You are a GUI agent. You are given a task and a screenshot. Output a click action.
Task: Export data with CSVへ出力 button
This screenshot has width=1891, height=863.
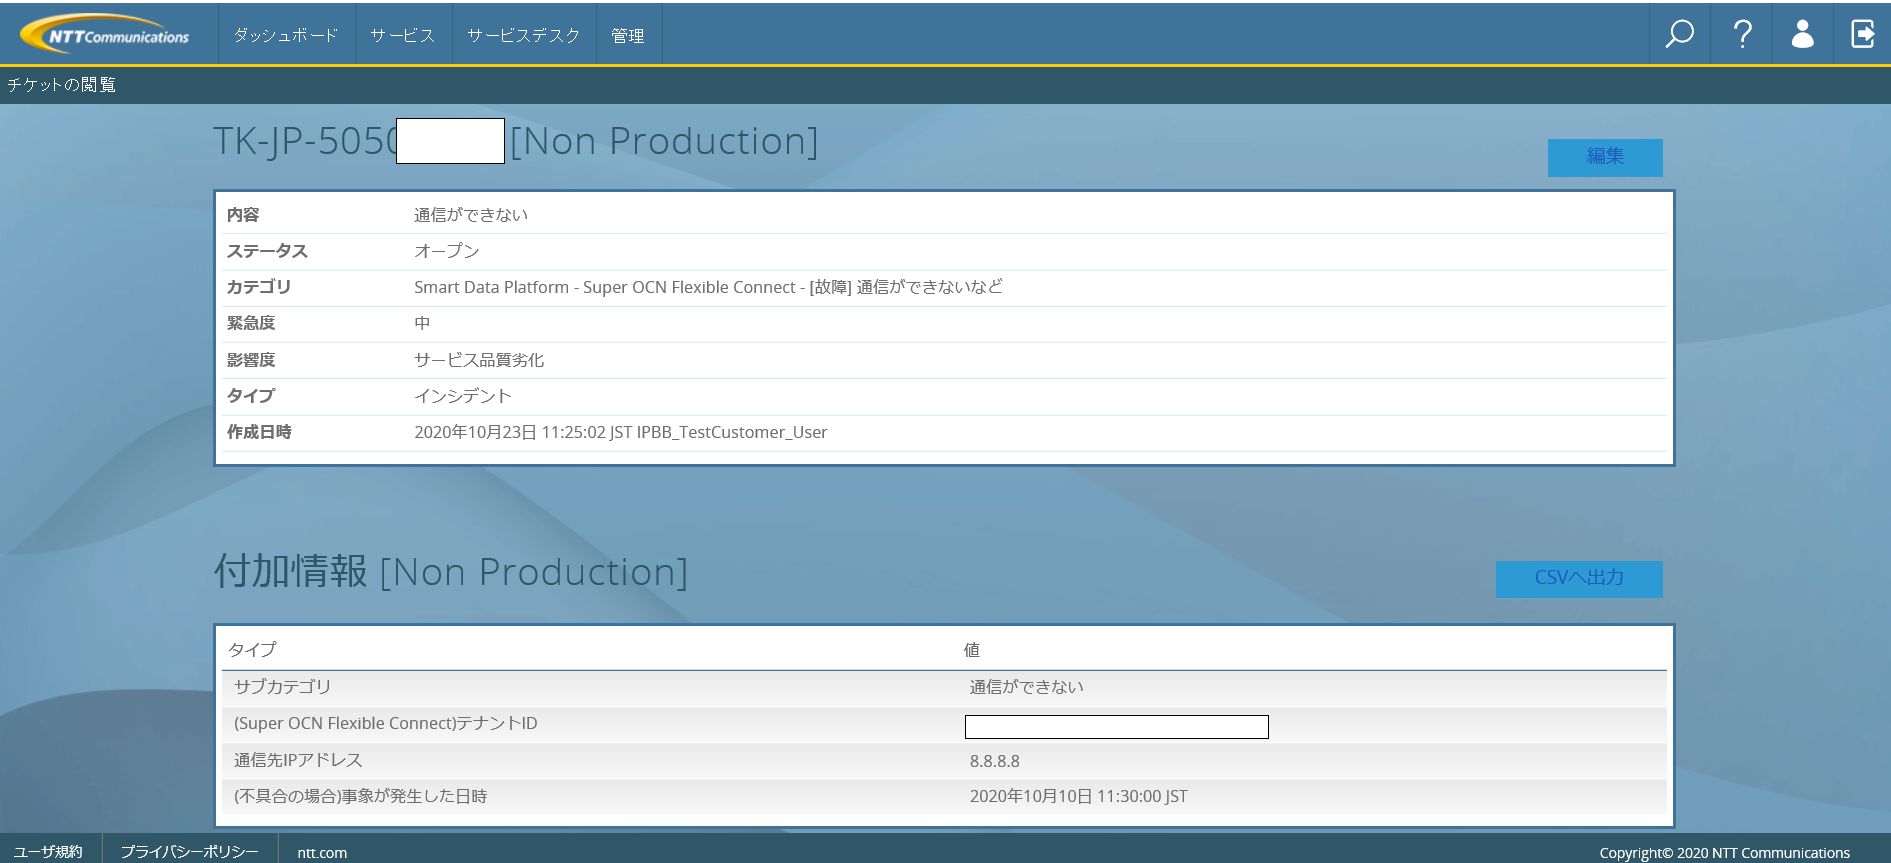(x=1578, y=578)
